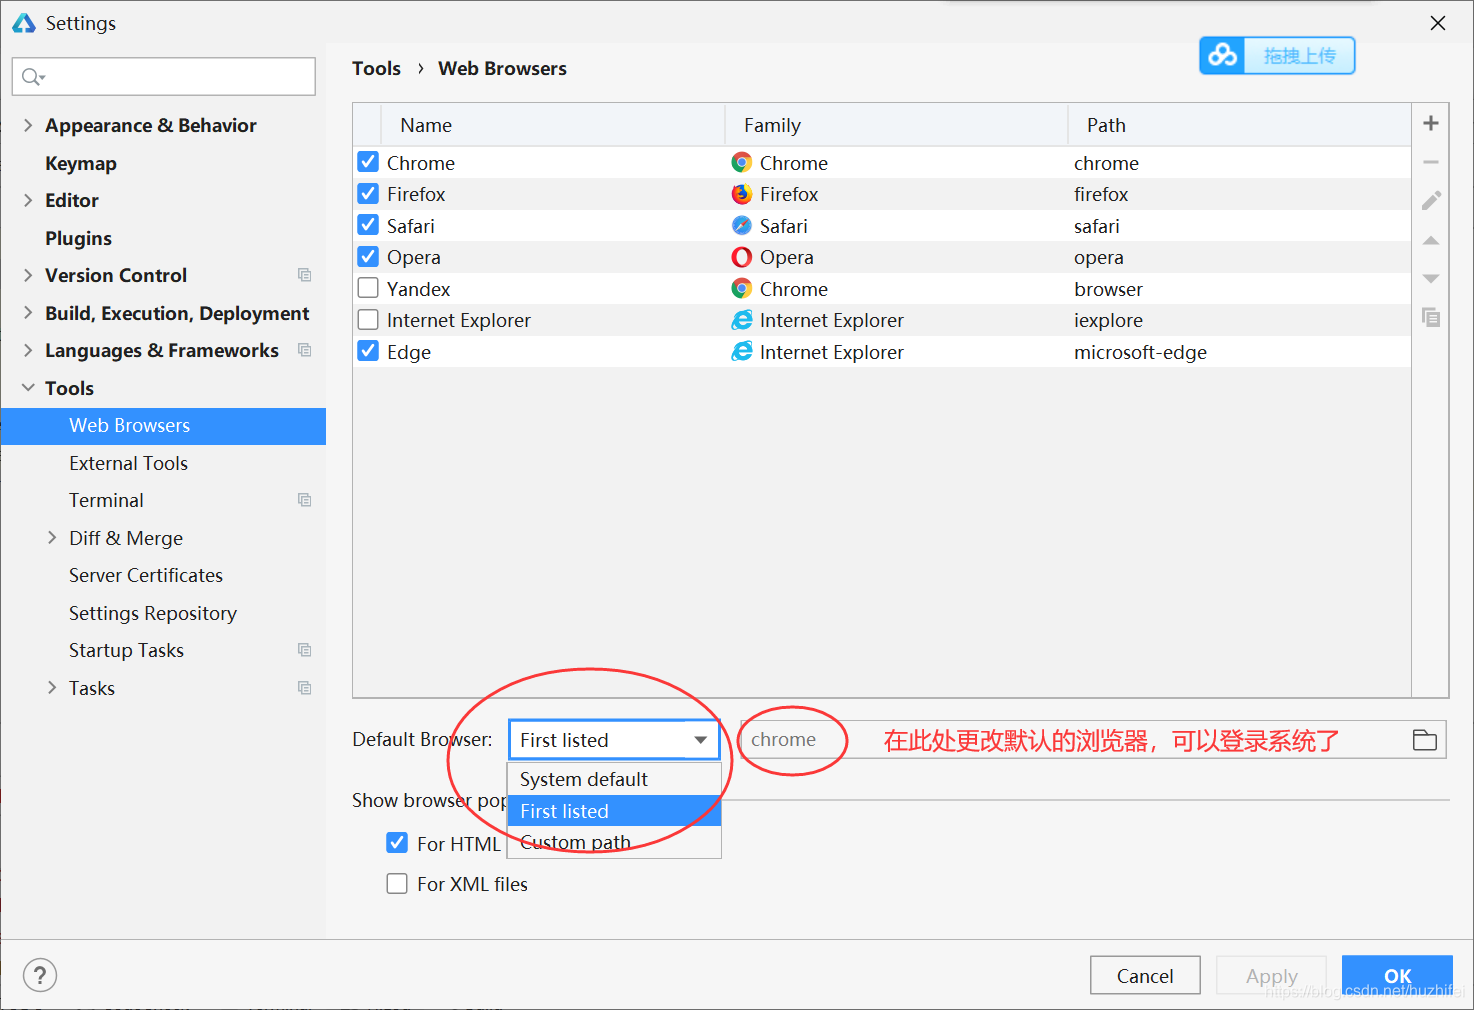This screenshot has width=1474, height=1010.
Task: Click the Apply button
Action: (x=1271, y=976)
